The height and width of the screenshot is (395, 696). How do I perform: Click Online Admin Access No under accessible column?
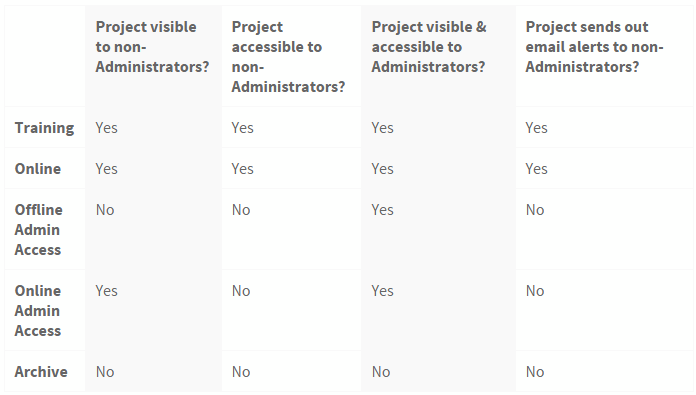click(241, 291)
